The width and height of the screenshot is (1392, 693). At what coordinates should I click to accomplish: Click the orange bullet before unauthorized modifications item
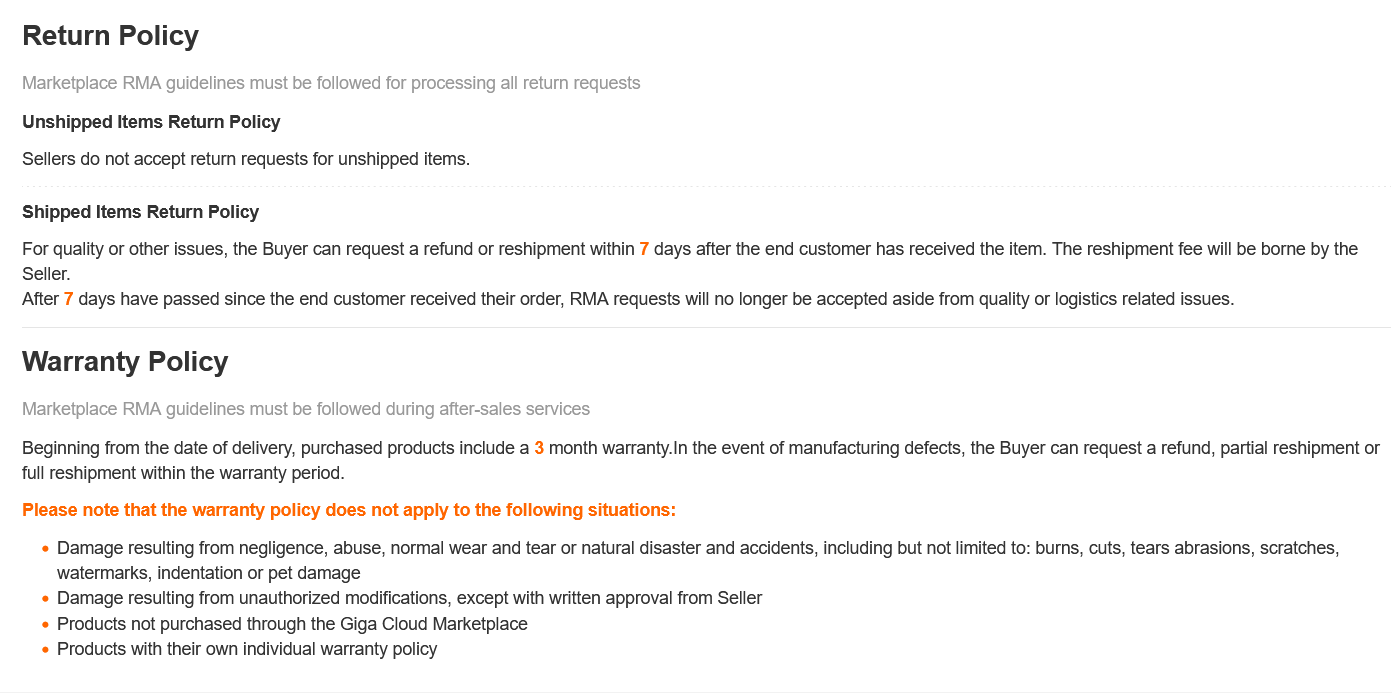coord(45,599)
